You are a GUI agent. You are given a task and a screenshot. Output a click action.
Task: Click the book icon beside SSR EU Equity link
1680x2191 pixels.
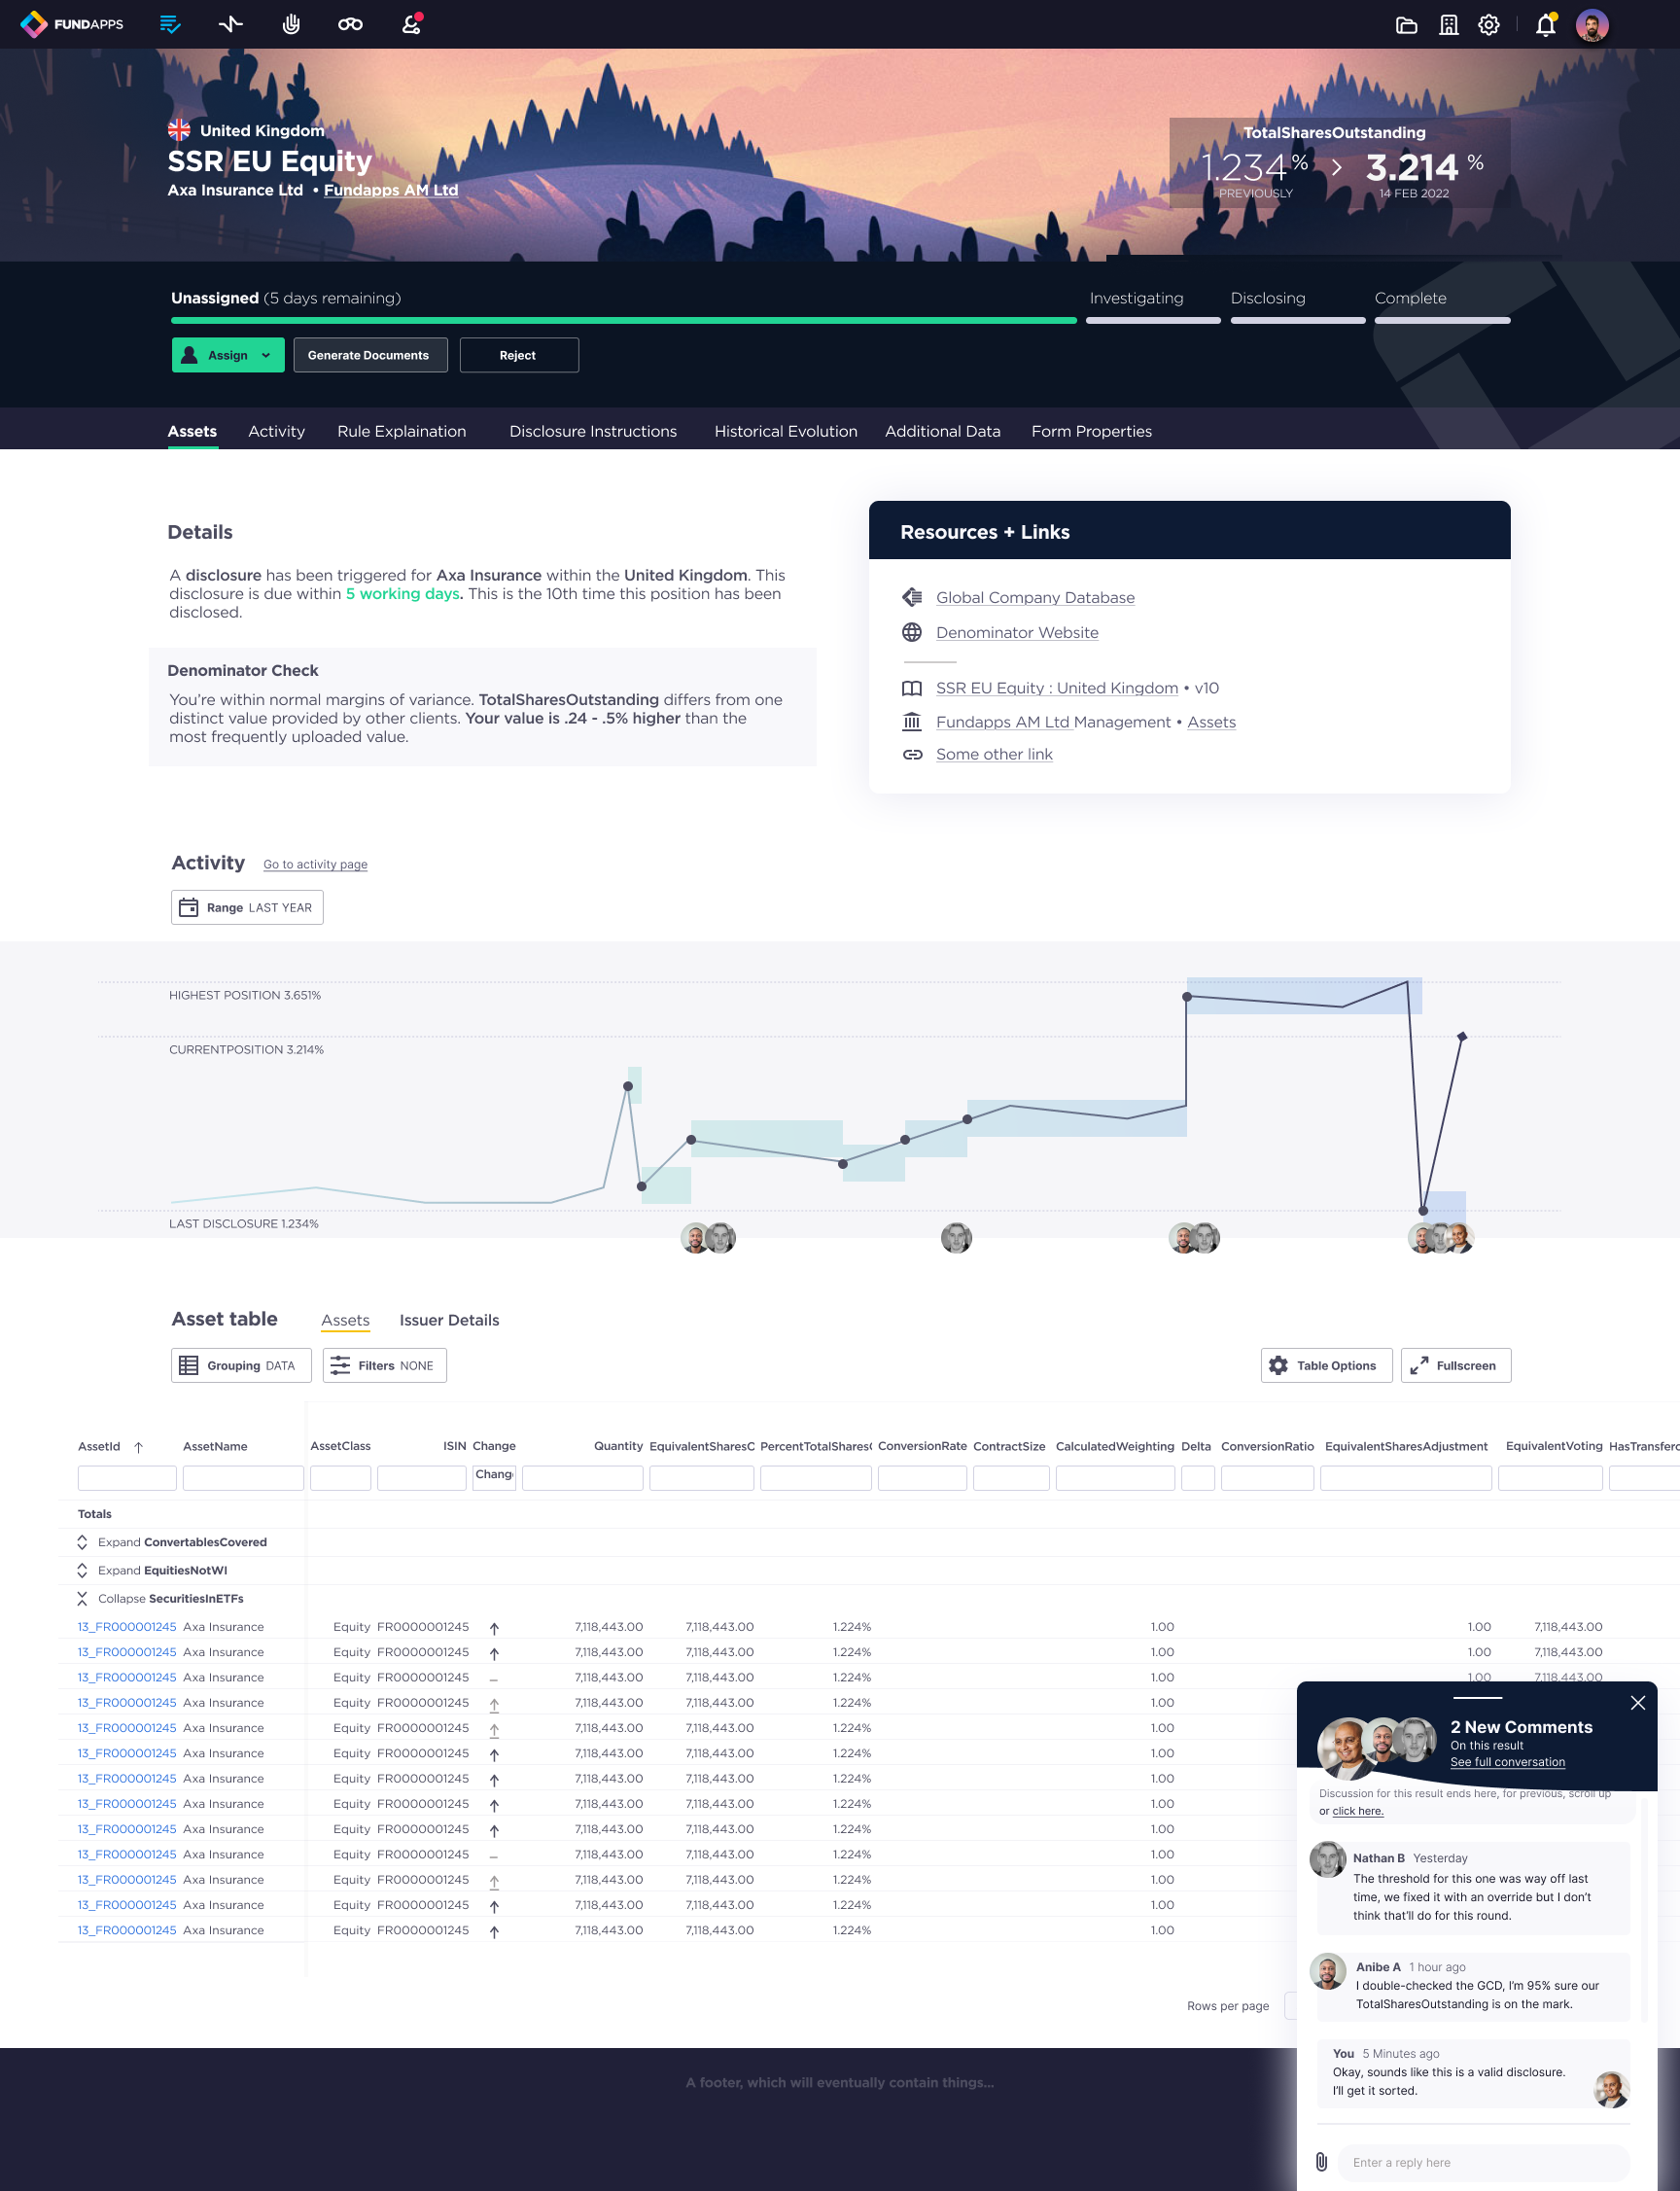pos(912,688)
